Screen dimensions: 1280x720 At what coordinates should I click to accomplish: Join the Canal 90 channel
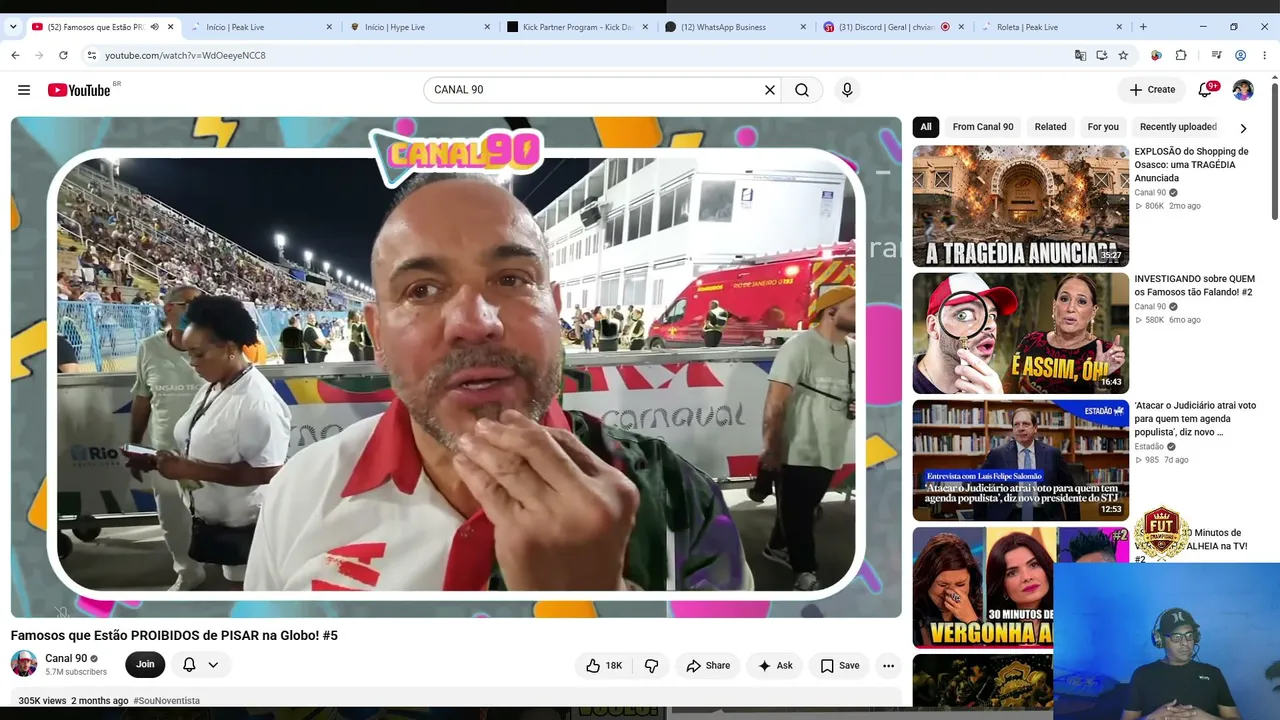[x=145, y=664]
